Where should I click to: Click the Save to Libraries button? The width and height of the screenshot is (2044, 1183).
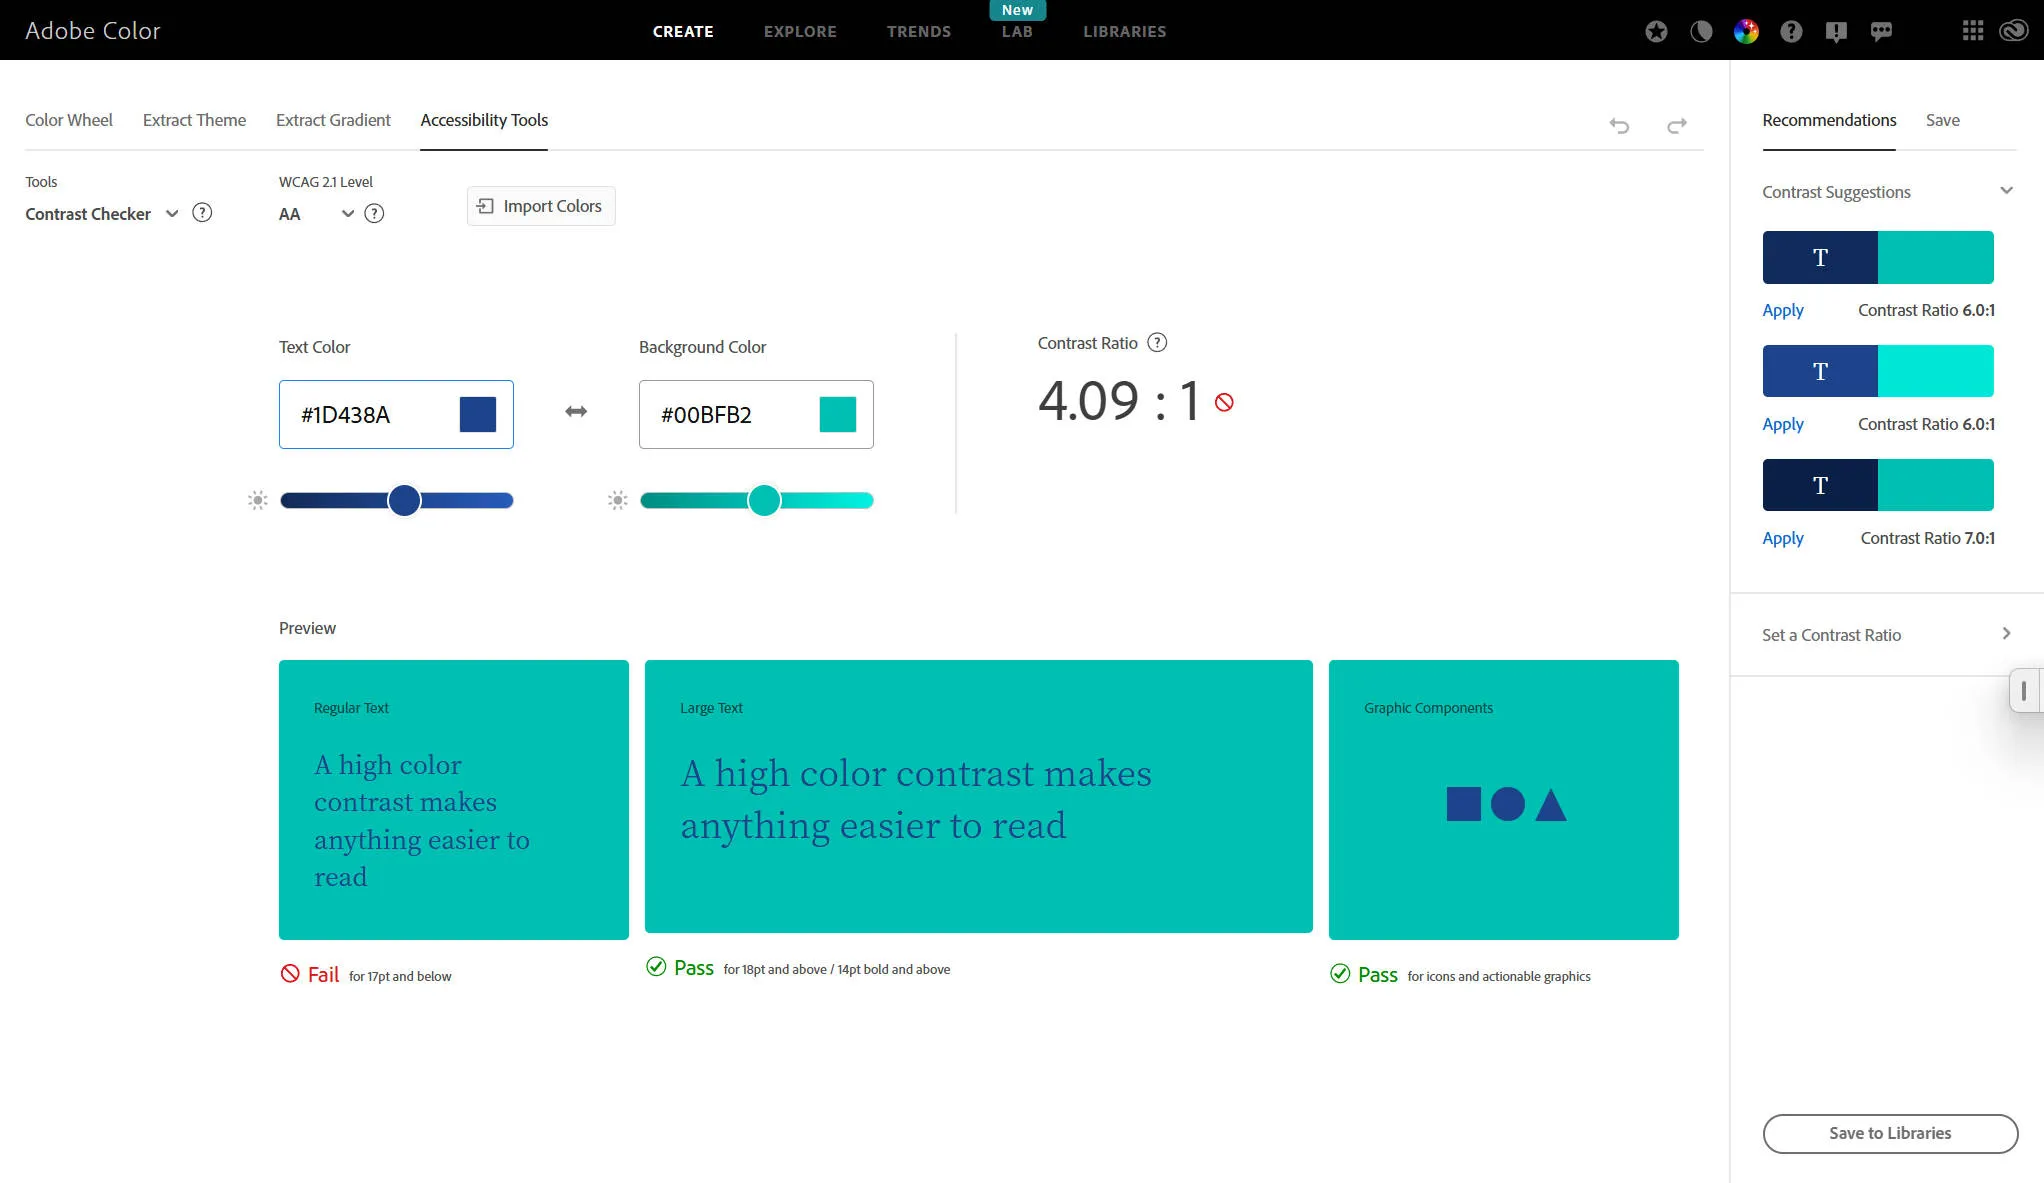pyautogui.click(x=1890, y=1133)
